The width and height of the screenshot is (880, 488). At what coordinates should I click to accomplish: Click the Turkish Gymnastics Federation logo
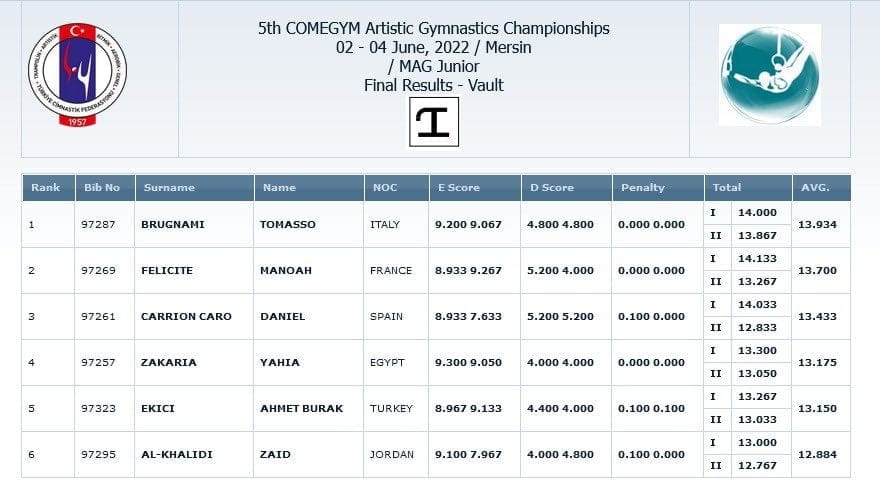pos(77,75)
